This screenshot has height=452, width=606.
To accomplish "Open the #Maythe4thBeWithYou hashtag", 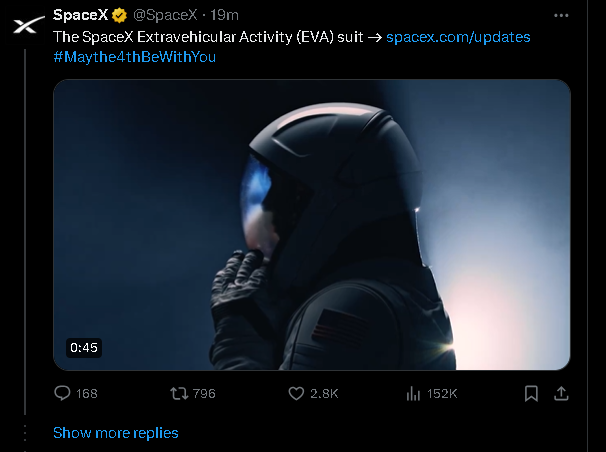I will pos(134,57).
